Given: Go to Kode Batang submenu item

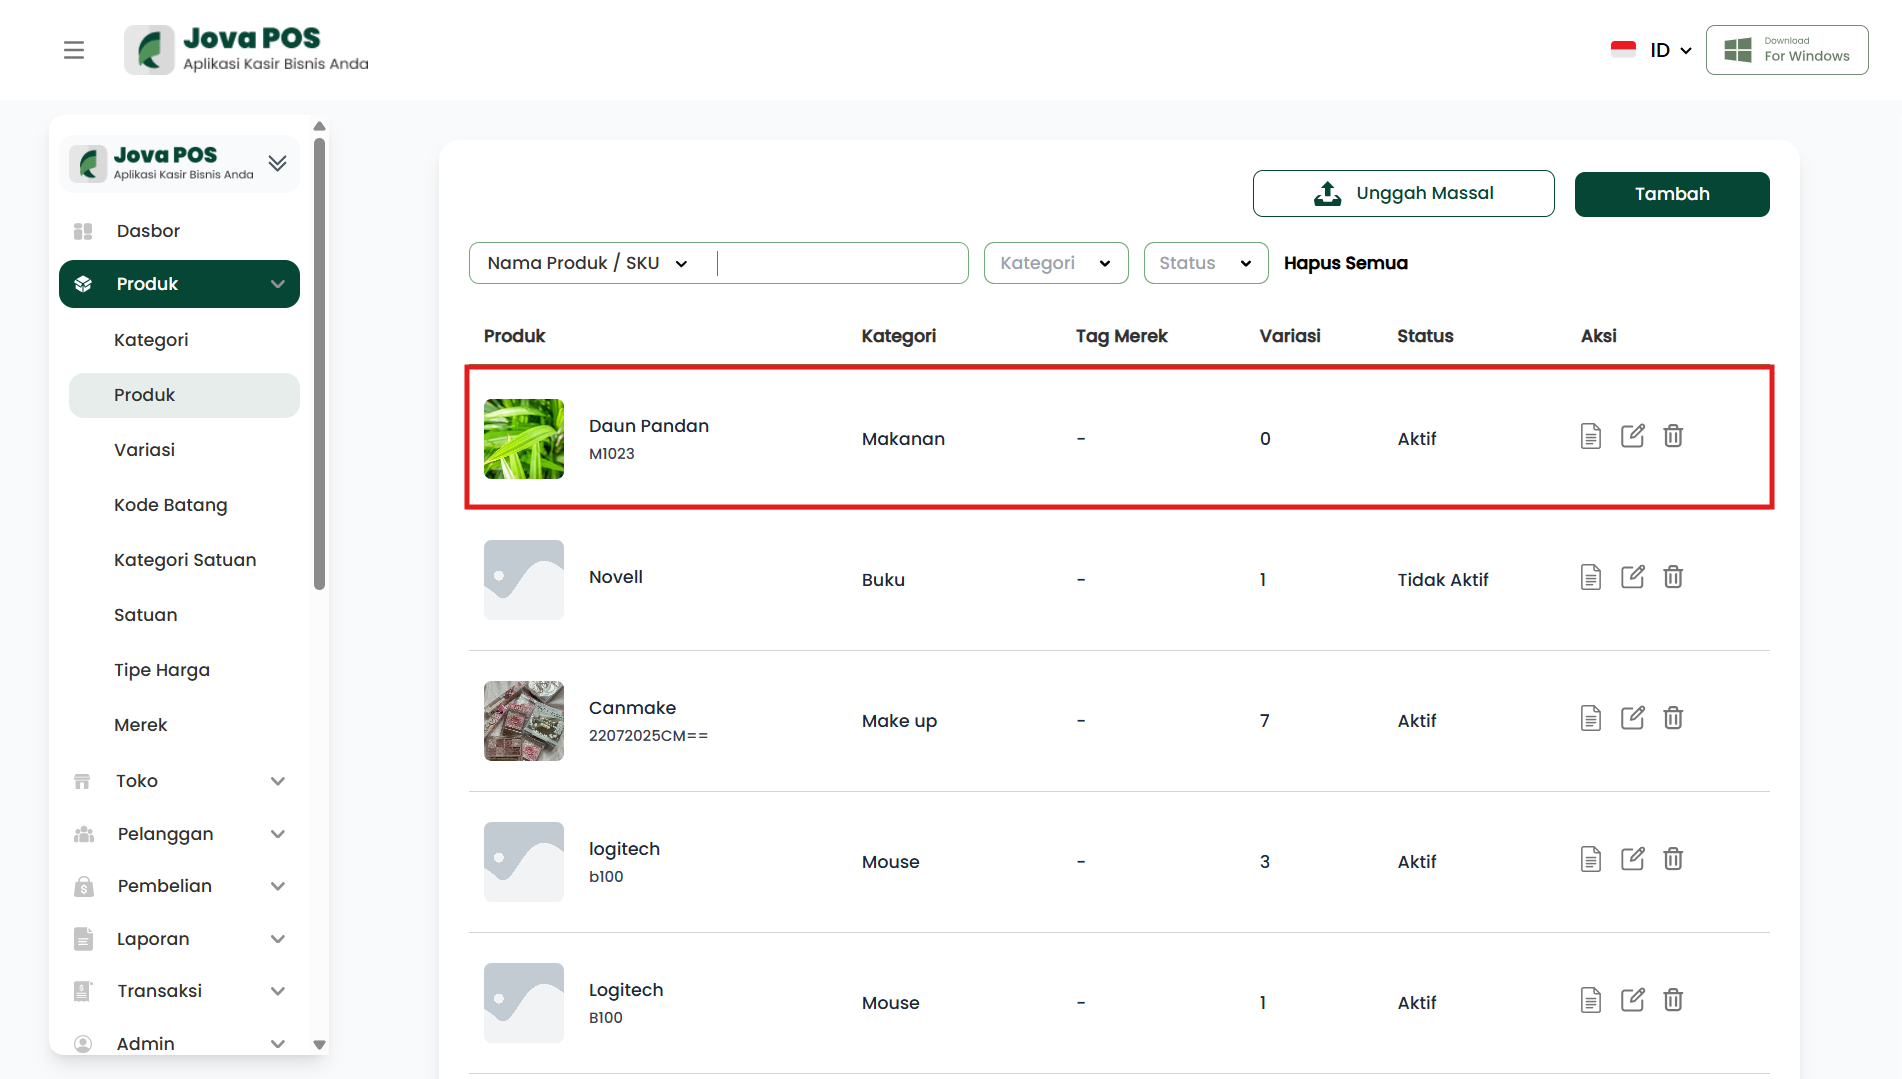Looking at the screenshot, I should [x=170, y=505].
